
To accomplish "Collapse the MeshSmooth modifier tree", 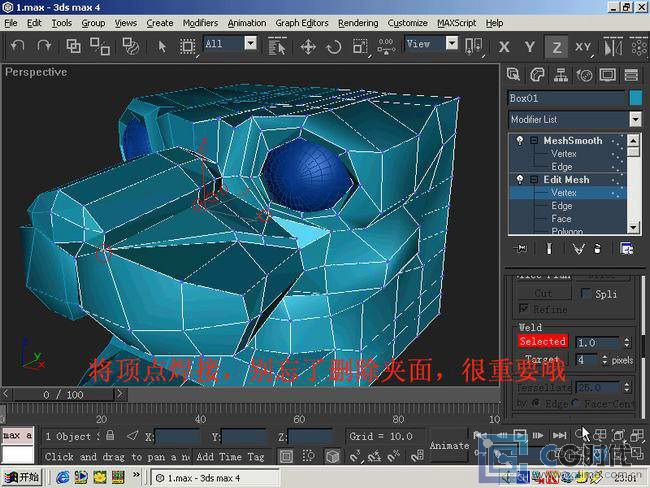I will (534, 141).
